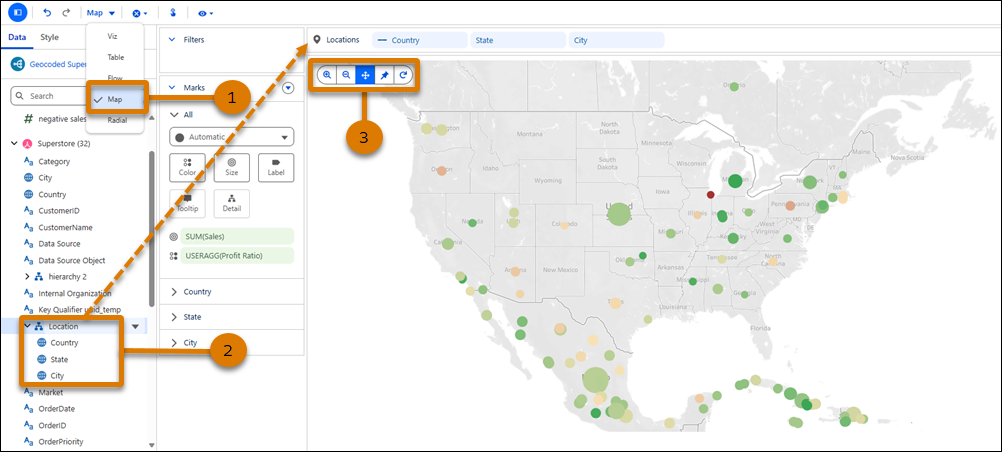Screen dimensions: 1002x452
Task: Click the Size marks button
Action: (x=231, y=168)
